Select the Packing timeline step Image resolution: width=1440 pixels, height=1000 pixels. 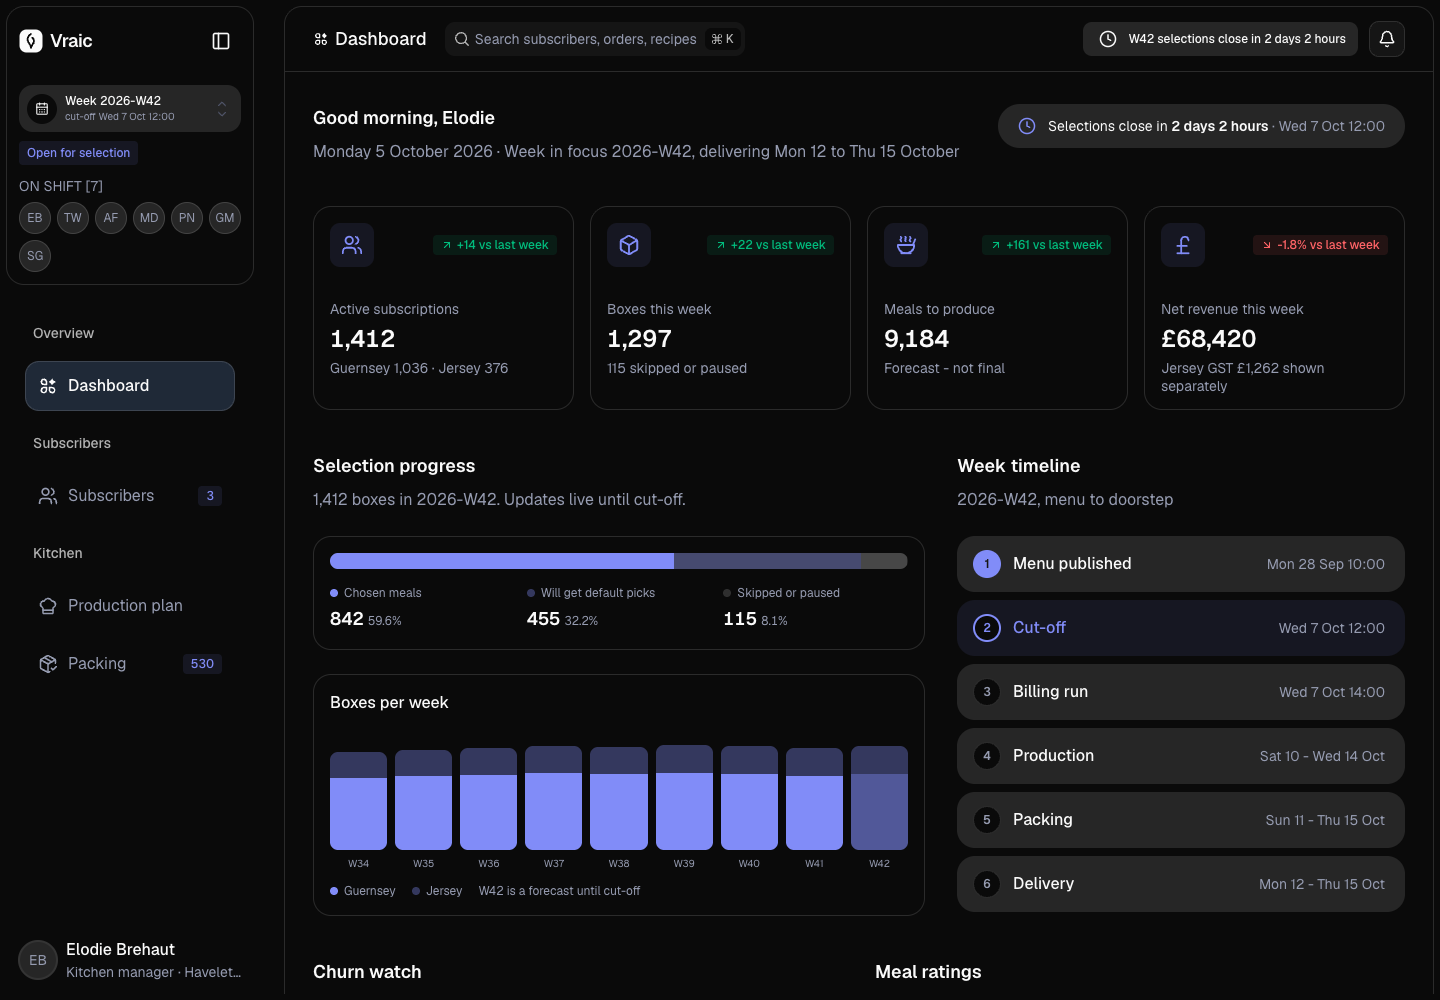coord(1181,820)
